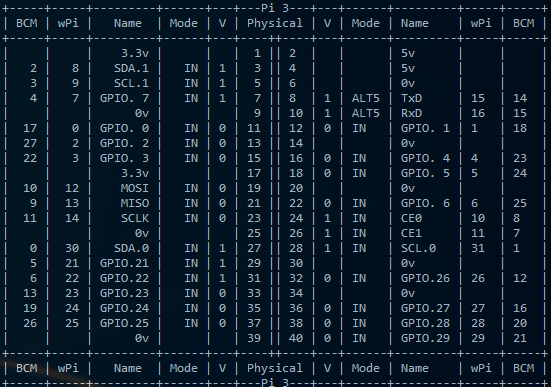Click the bottom-left BCM footer label

27,368
